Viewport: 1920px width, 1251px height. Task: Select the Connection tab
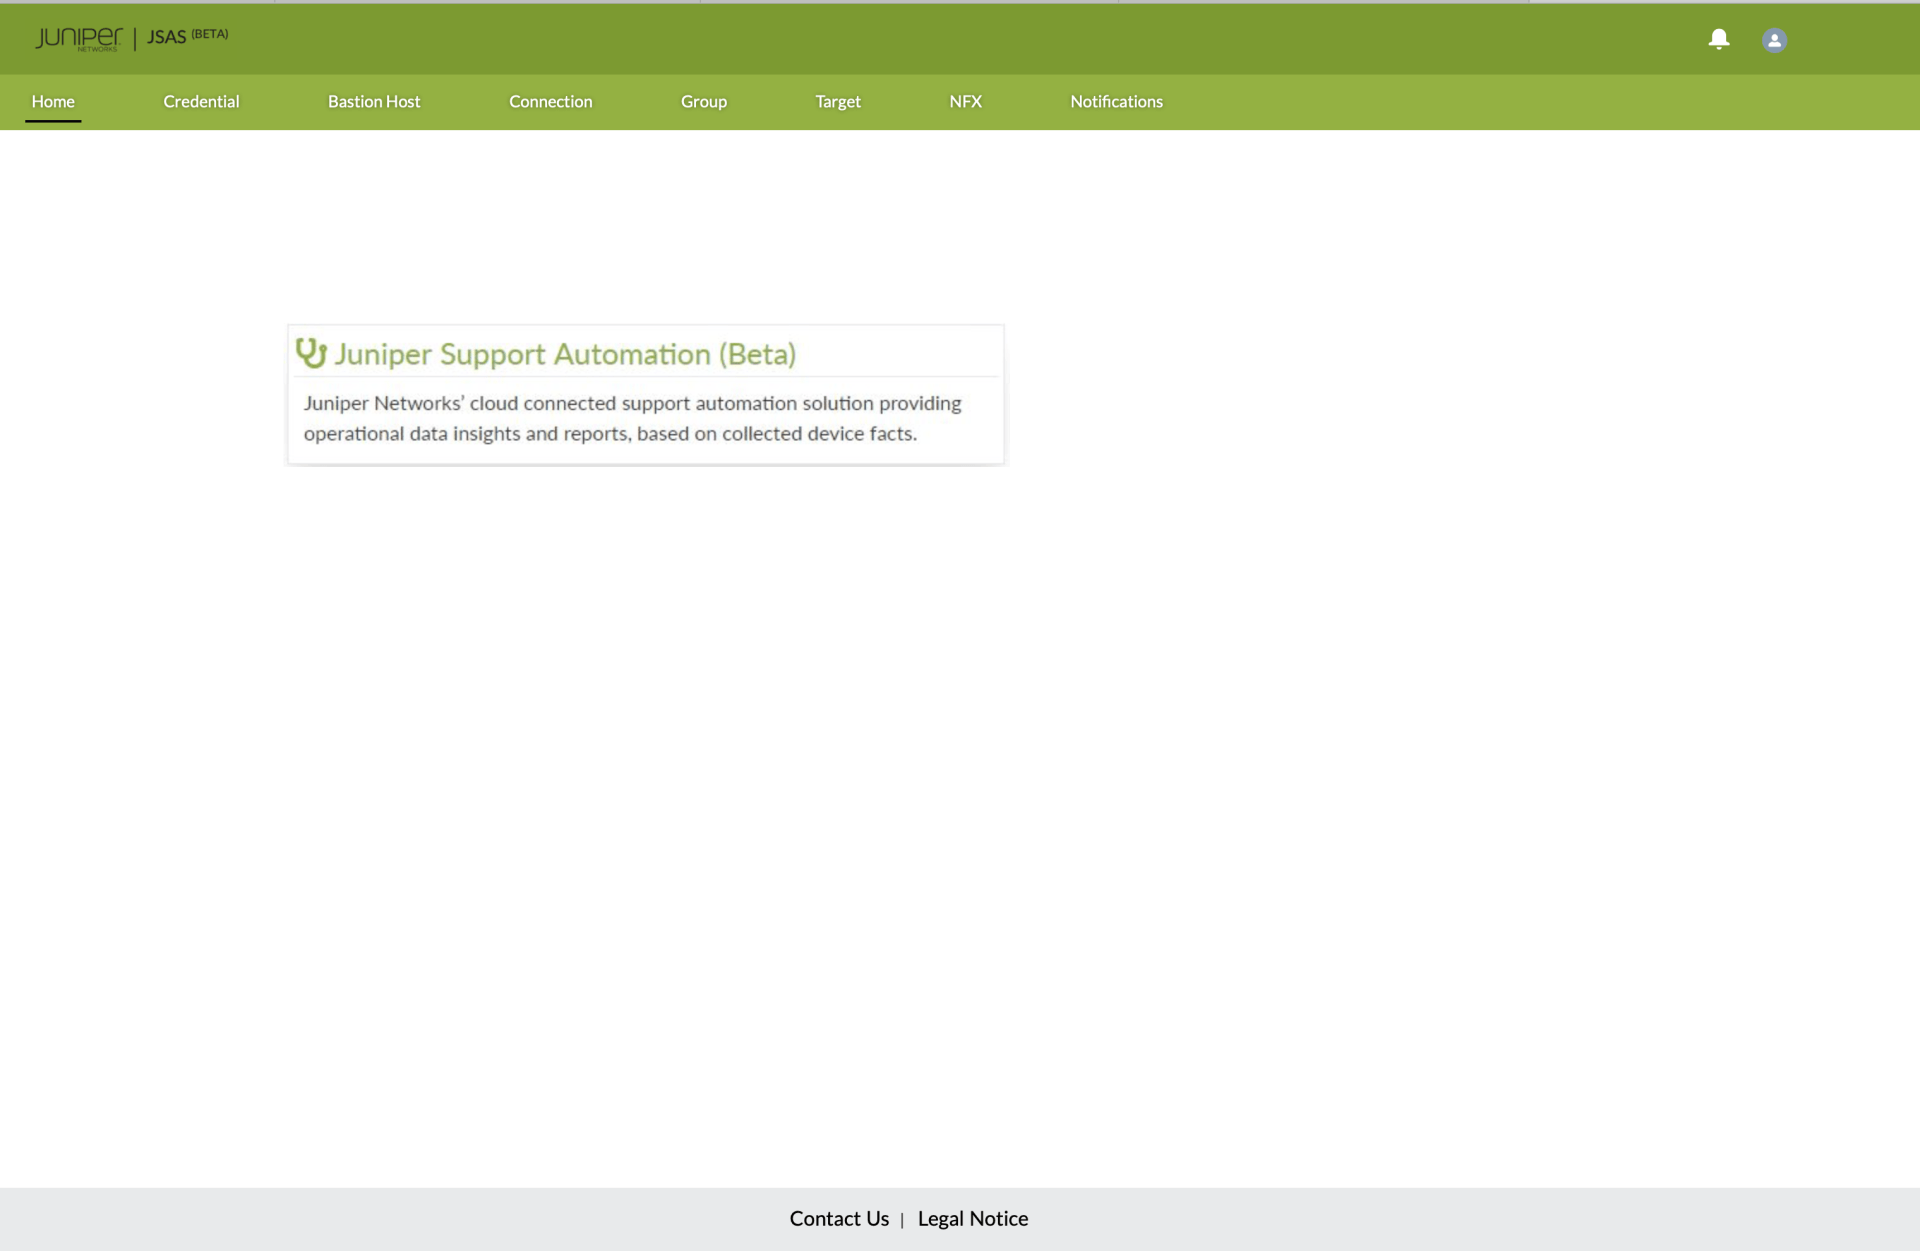(x=550, y=101)
